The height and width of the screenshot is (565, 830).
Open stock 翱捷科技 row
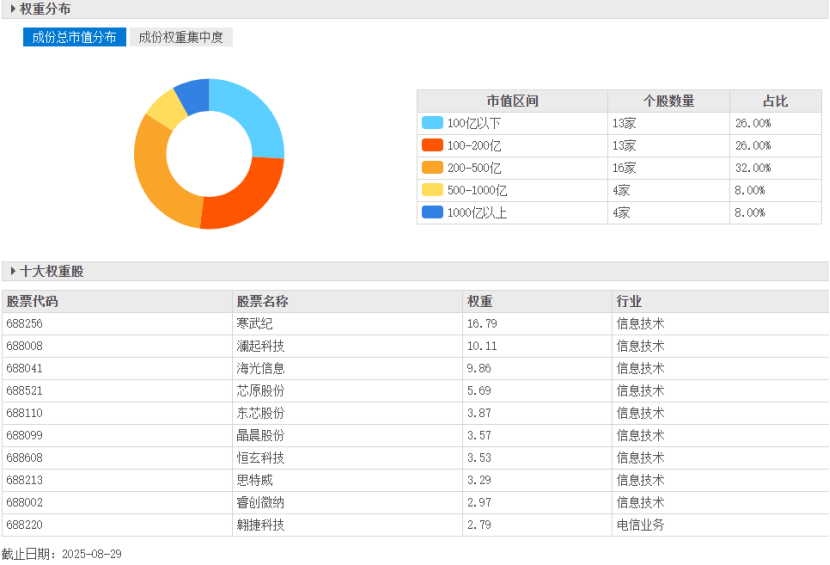point(260,525)
